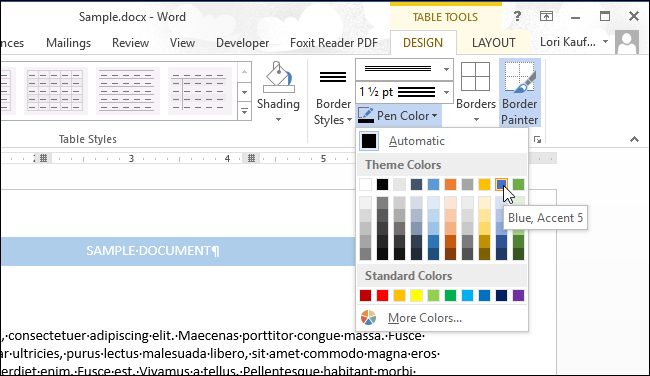Image resolution: width=650 pixels, height=376 pixels.
Task: Choose standard orange color
Action: 400,295
